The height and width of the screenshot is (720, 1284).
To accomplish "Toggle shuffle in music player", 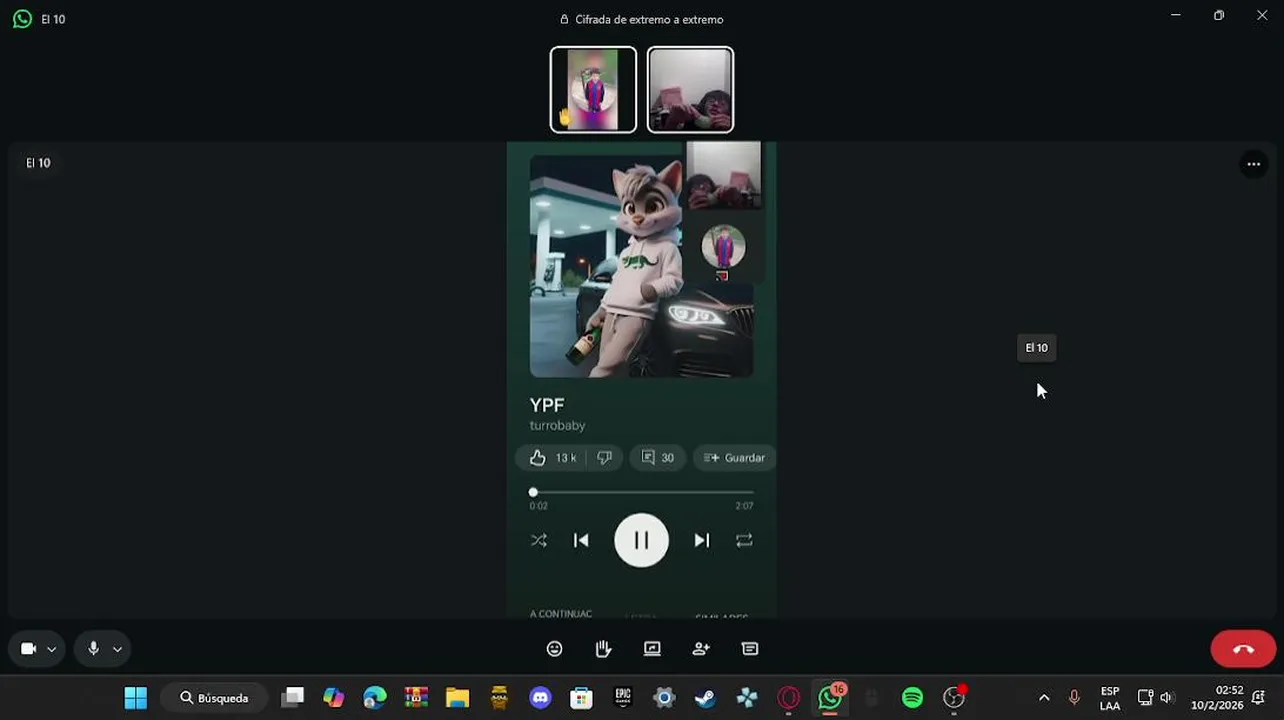I will point(538,540).
